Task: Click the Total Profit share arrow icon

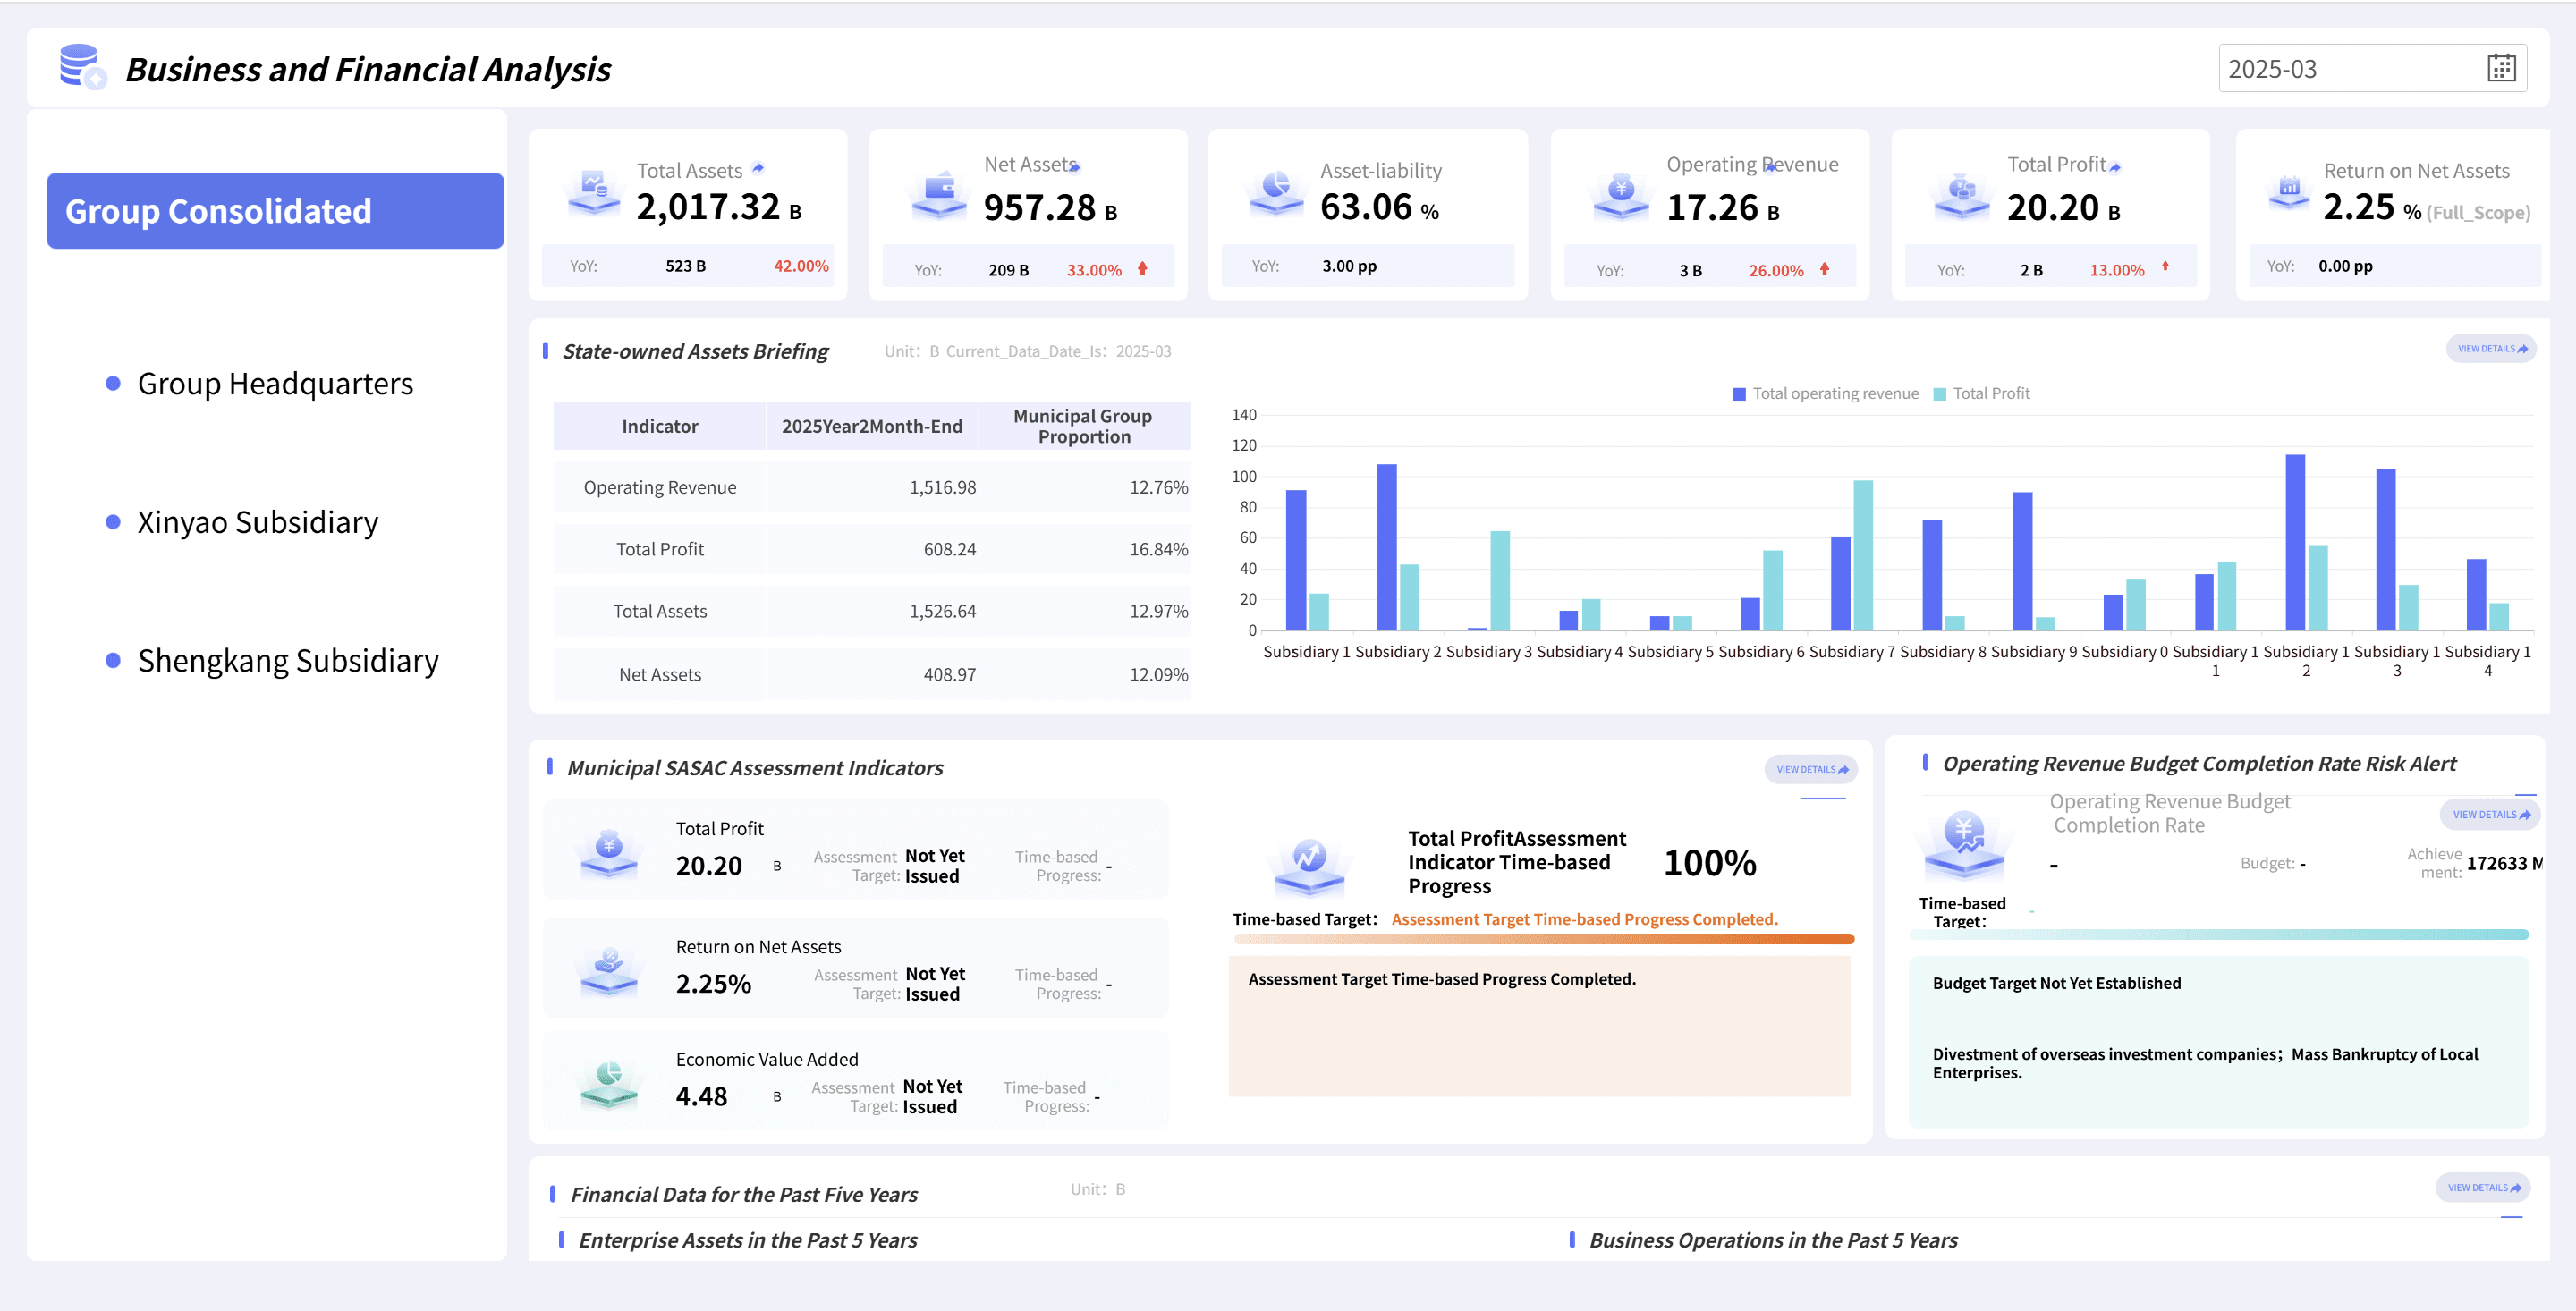Action: pyautogui.click(x=2114, y=167)
